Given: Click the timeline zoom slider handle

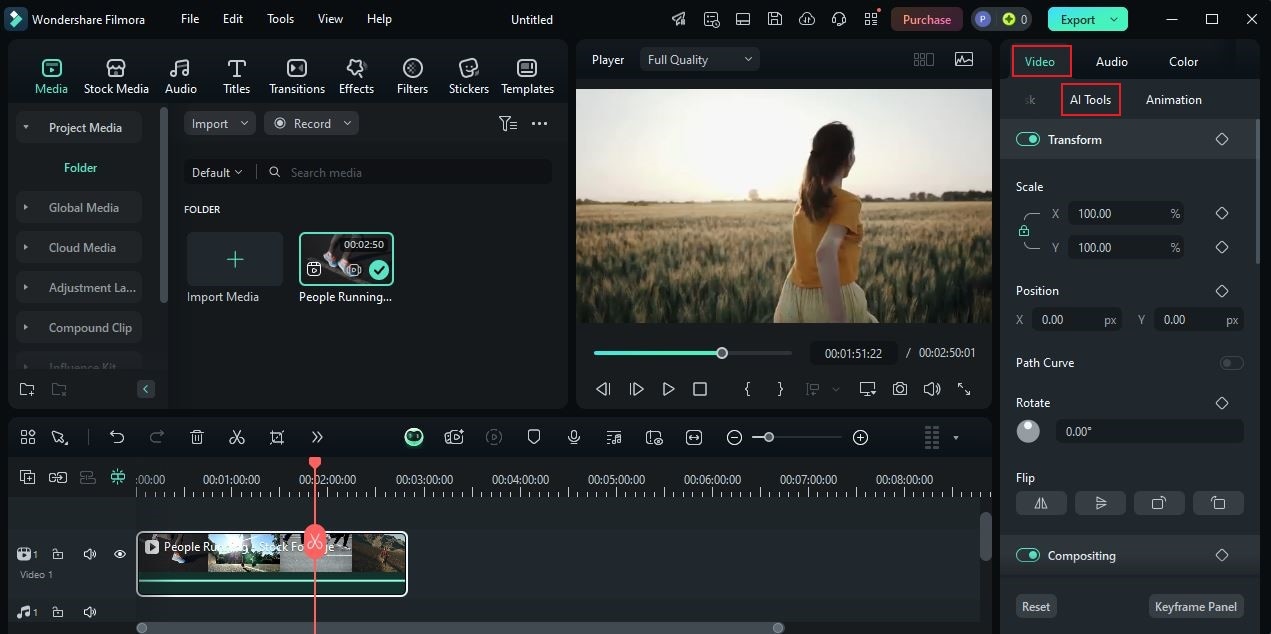Looking at the screenshot, I should click(768, 437).
